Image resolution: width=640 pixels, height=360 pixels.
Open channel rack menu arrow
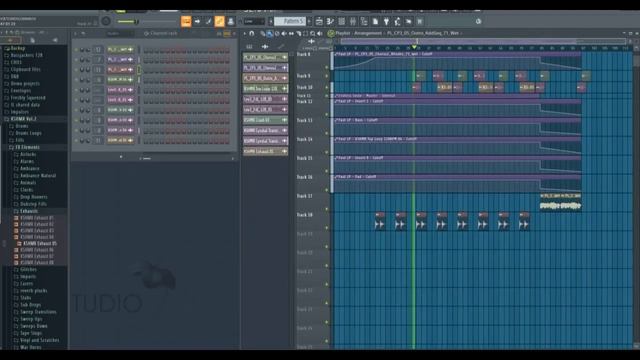tap(76, 33)
